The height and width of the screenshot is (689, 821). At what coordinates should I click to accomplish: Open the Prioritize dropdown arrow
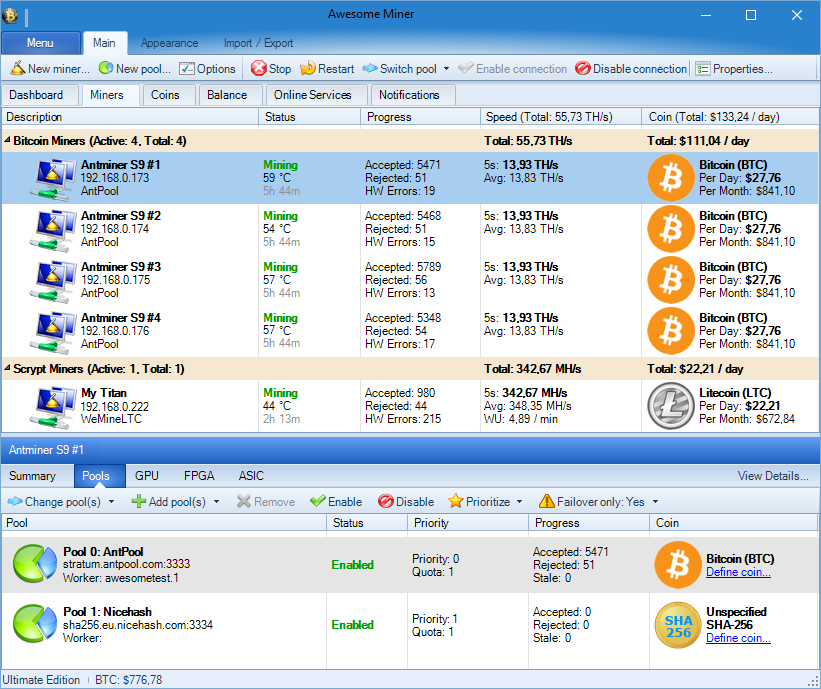coord(519,502)
